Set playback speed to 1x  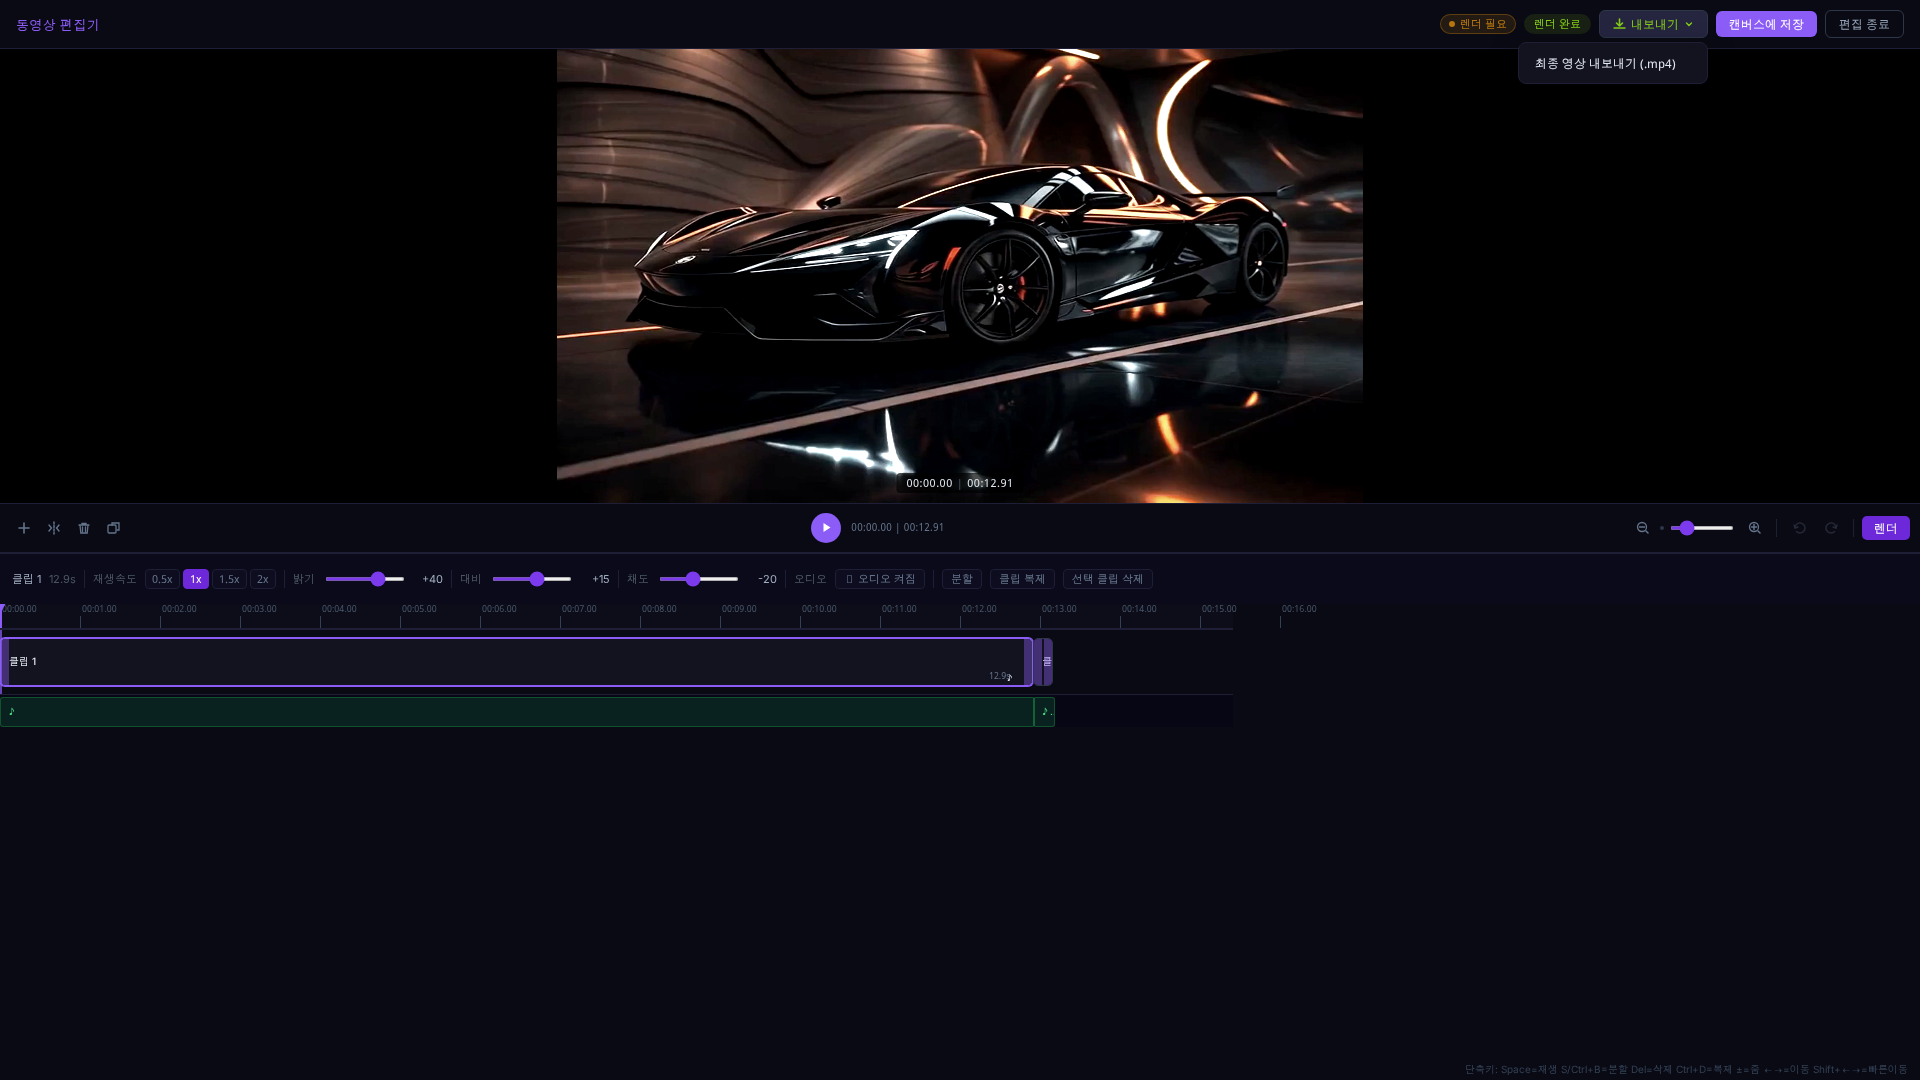pos(196,579)
